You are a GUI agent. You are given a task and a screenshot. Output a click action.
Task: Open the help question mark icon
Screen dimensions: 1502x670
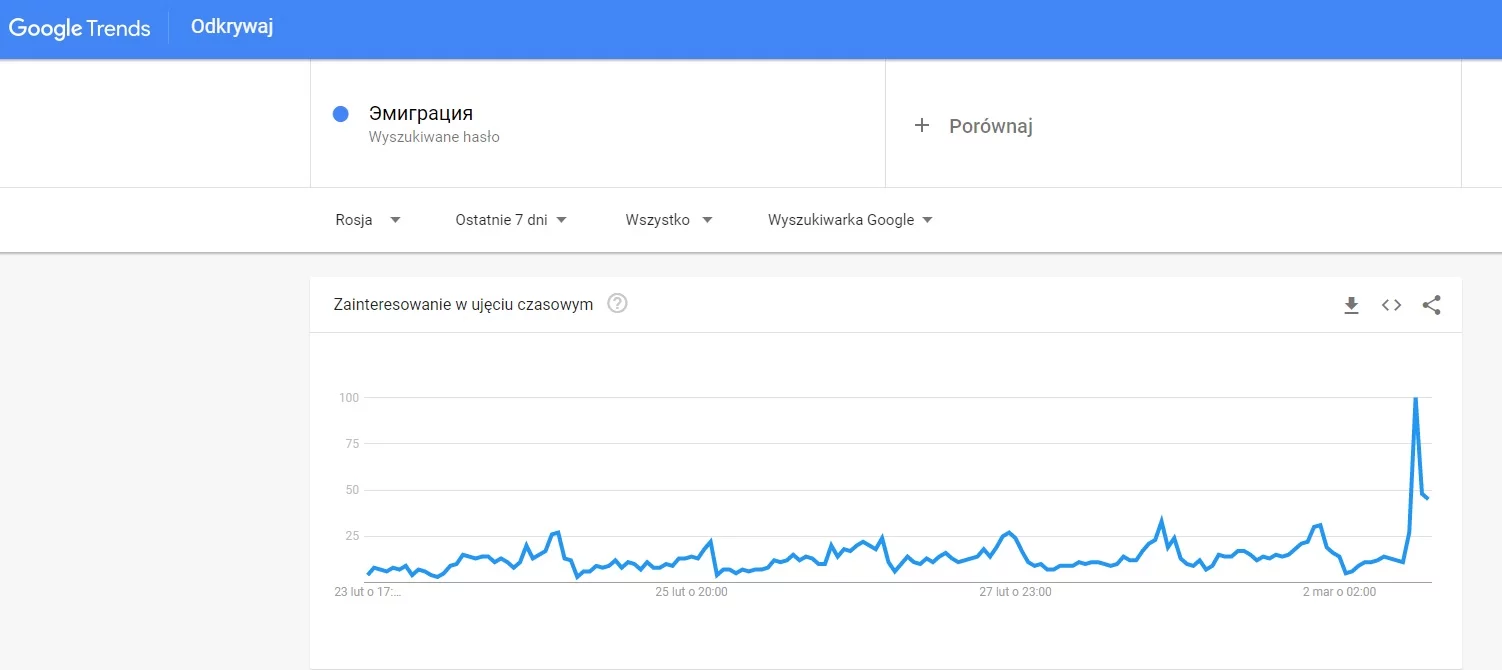click(x=618, y=304)
